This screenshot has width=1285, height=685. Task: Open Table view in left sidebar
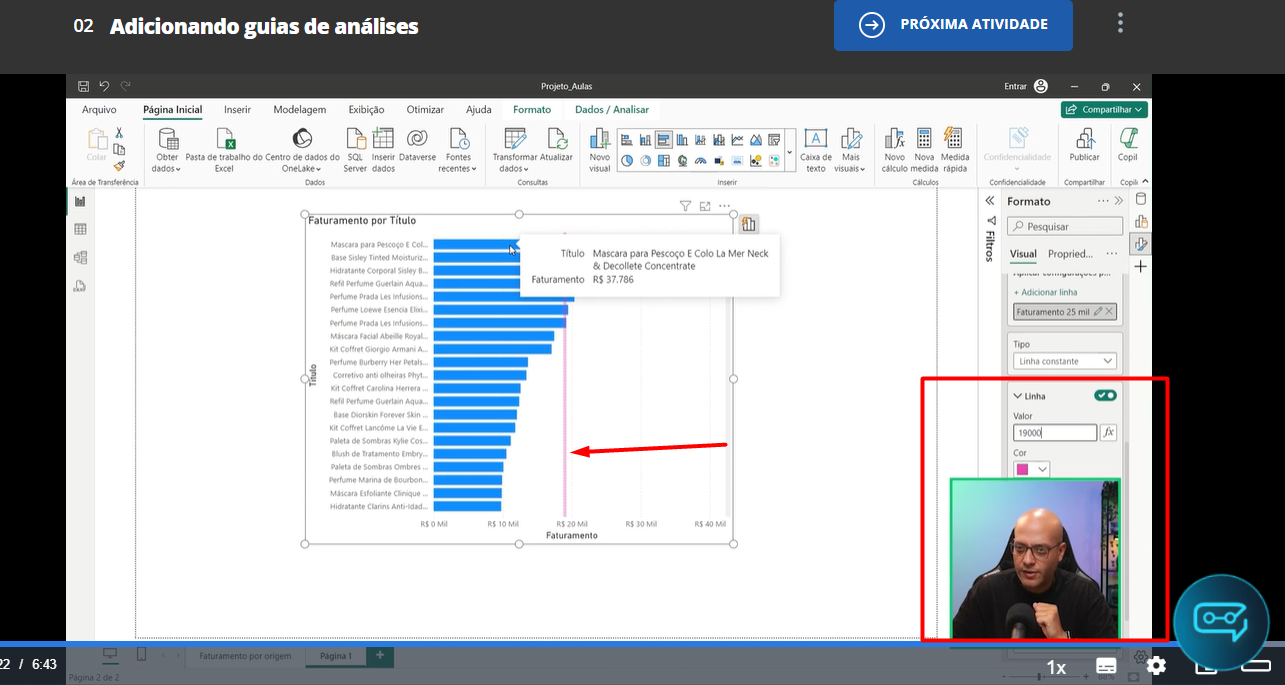point(80,229)
